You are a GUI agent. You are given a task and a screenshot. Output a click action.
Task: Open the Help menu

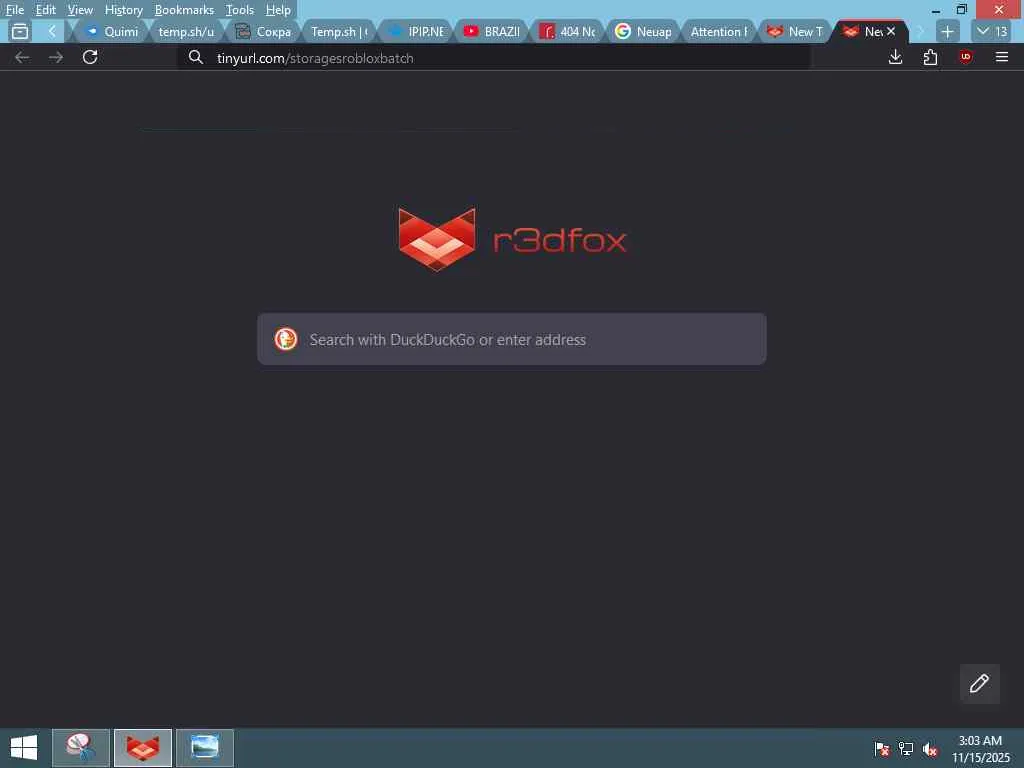pos(278,10)
